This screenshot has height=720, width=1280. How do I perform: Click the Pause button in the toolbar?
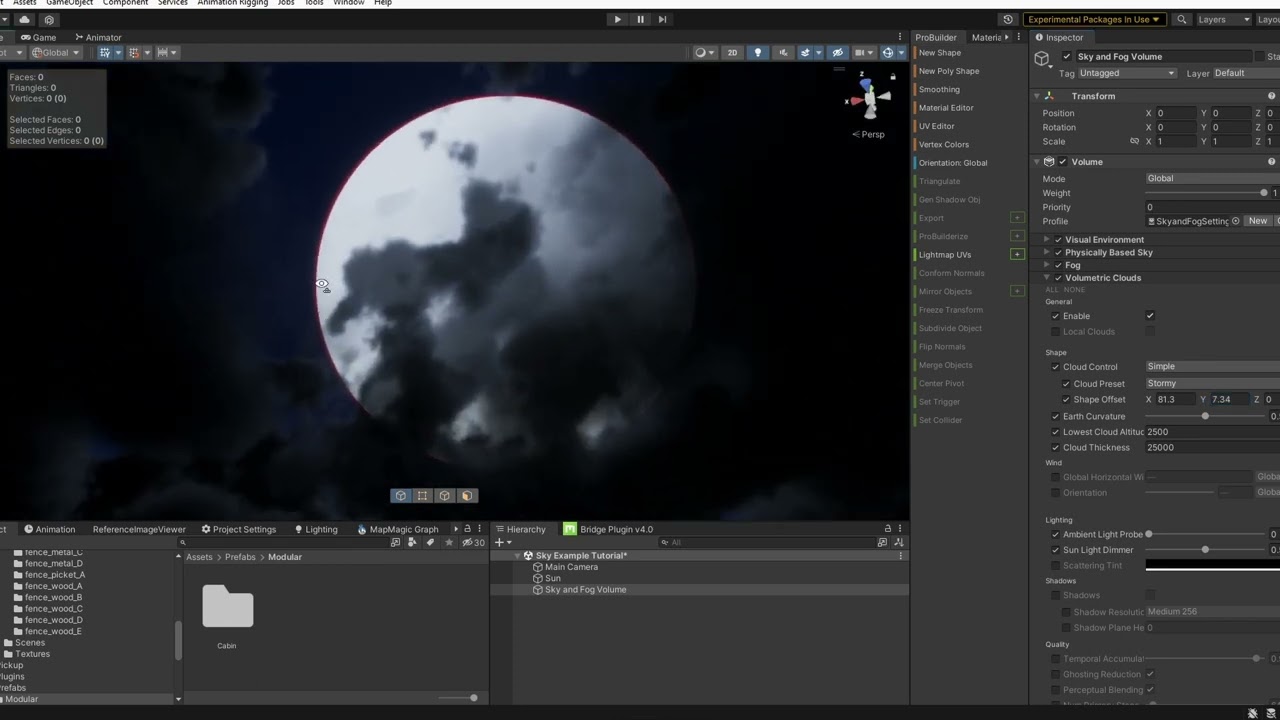pyautogui.click(x=640, y=19)
